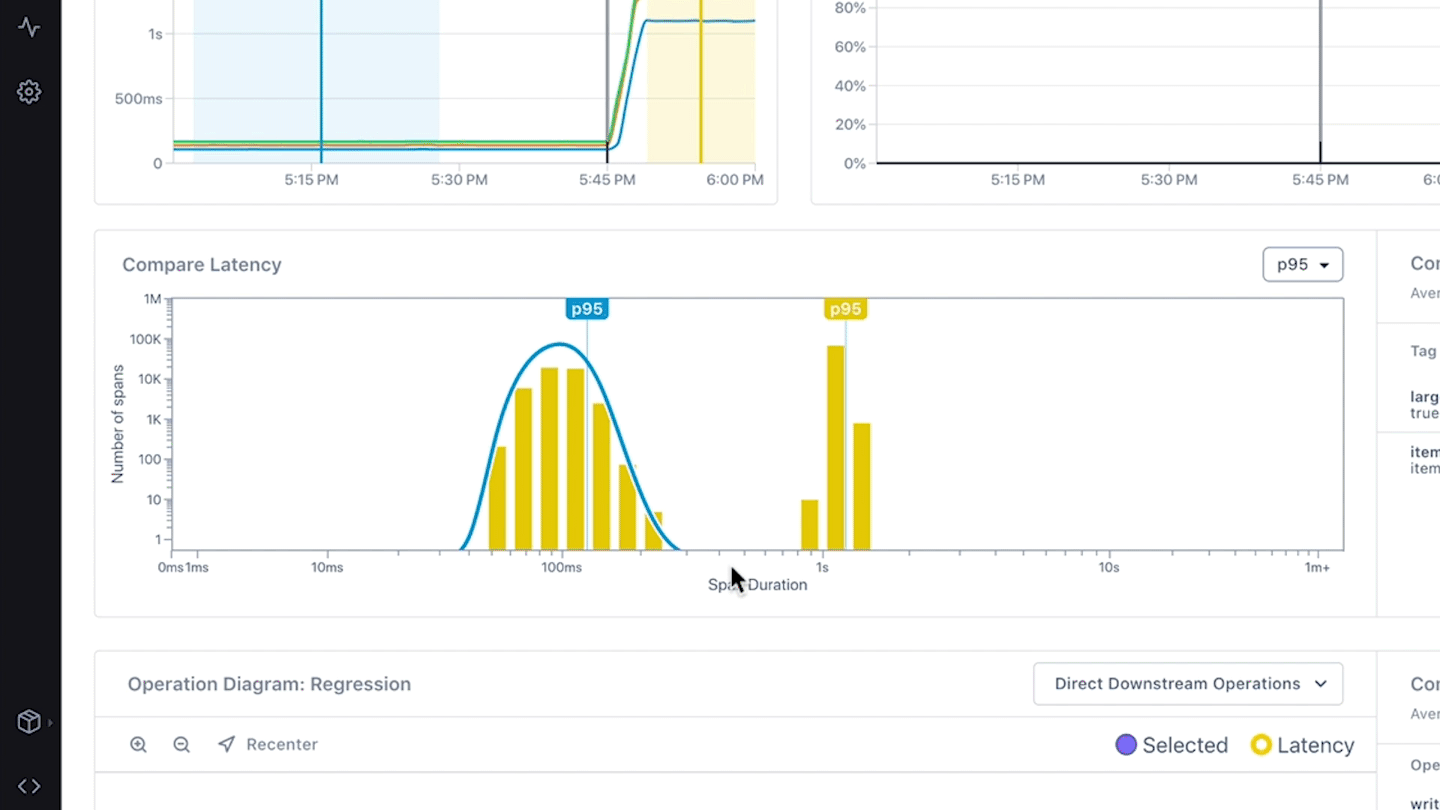The image size is (1440, 810).
Task: Open the activity pulse icon in sidebar
Action: 29,27
